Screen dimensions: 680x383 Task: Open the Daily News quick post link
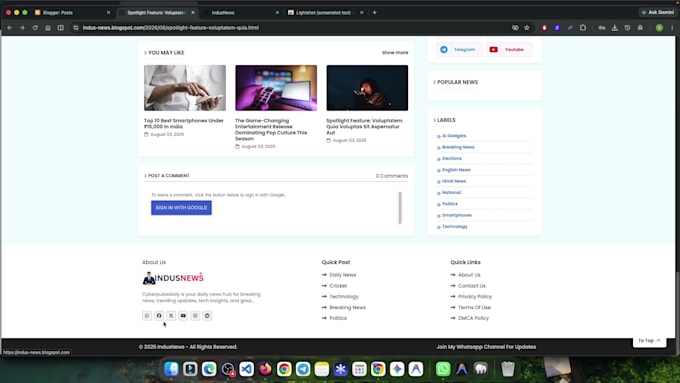pos(342,275)
